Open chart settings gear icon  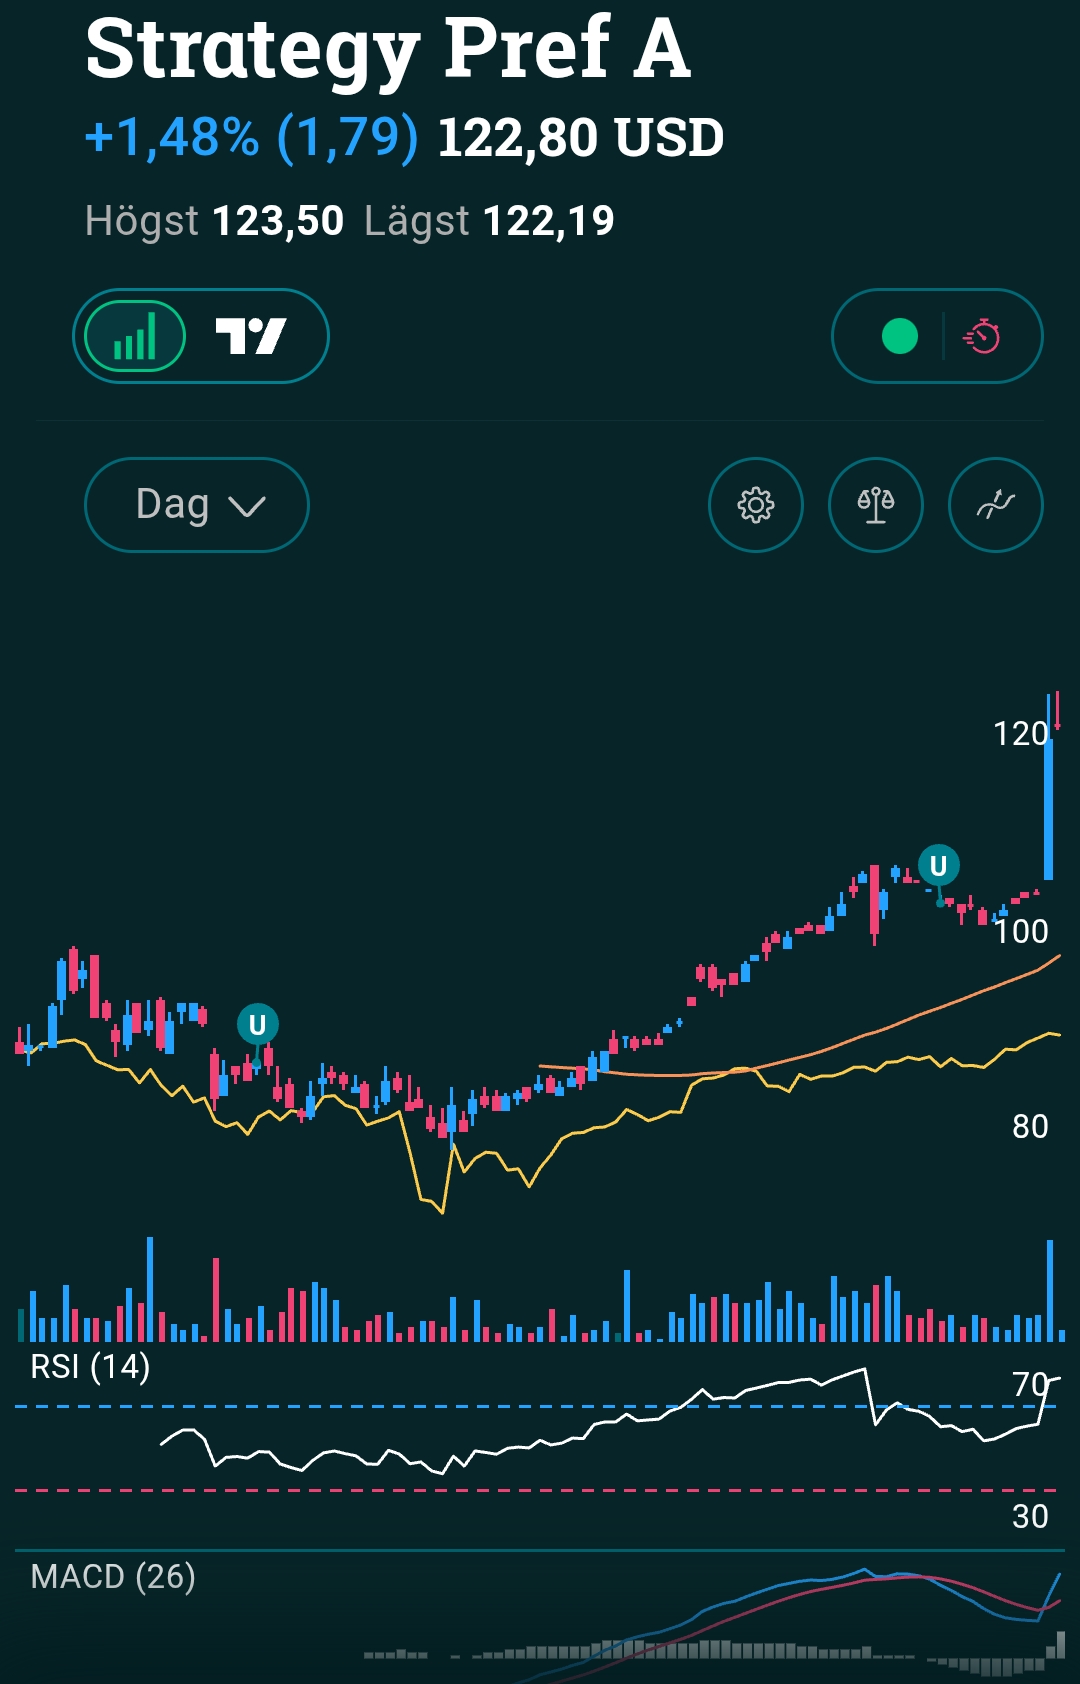(x=756, y=505)
